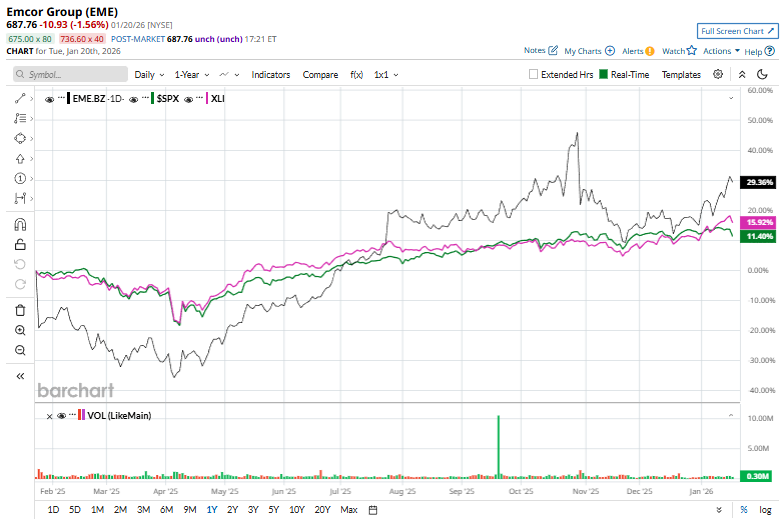Open Alerts bell icon
Viewport: 782px width, 527px height.
click(649, 51)
